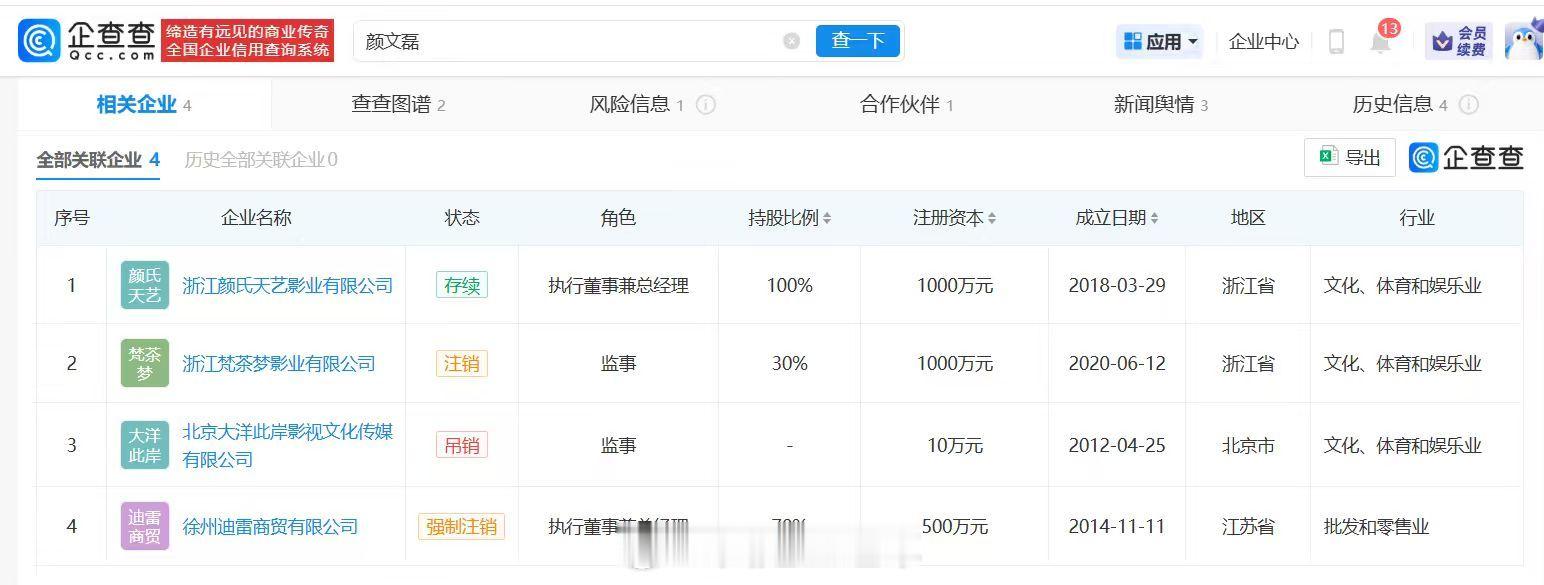Viewport: 1544px width, 585px height.
Task: Sort the table by 成立日期
Action: pos(1117,218)
